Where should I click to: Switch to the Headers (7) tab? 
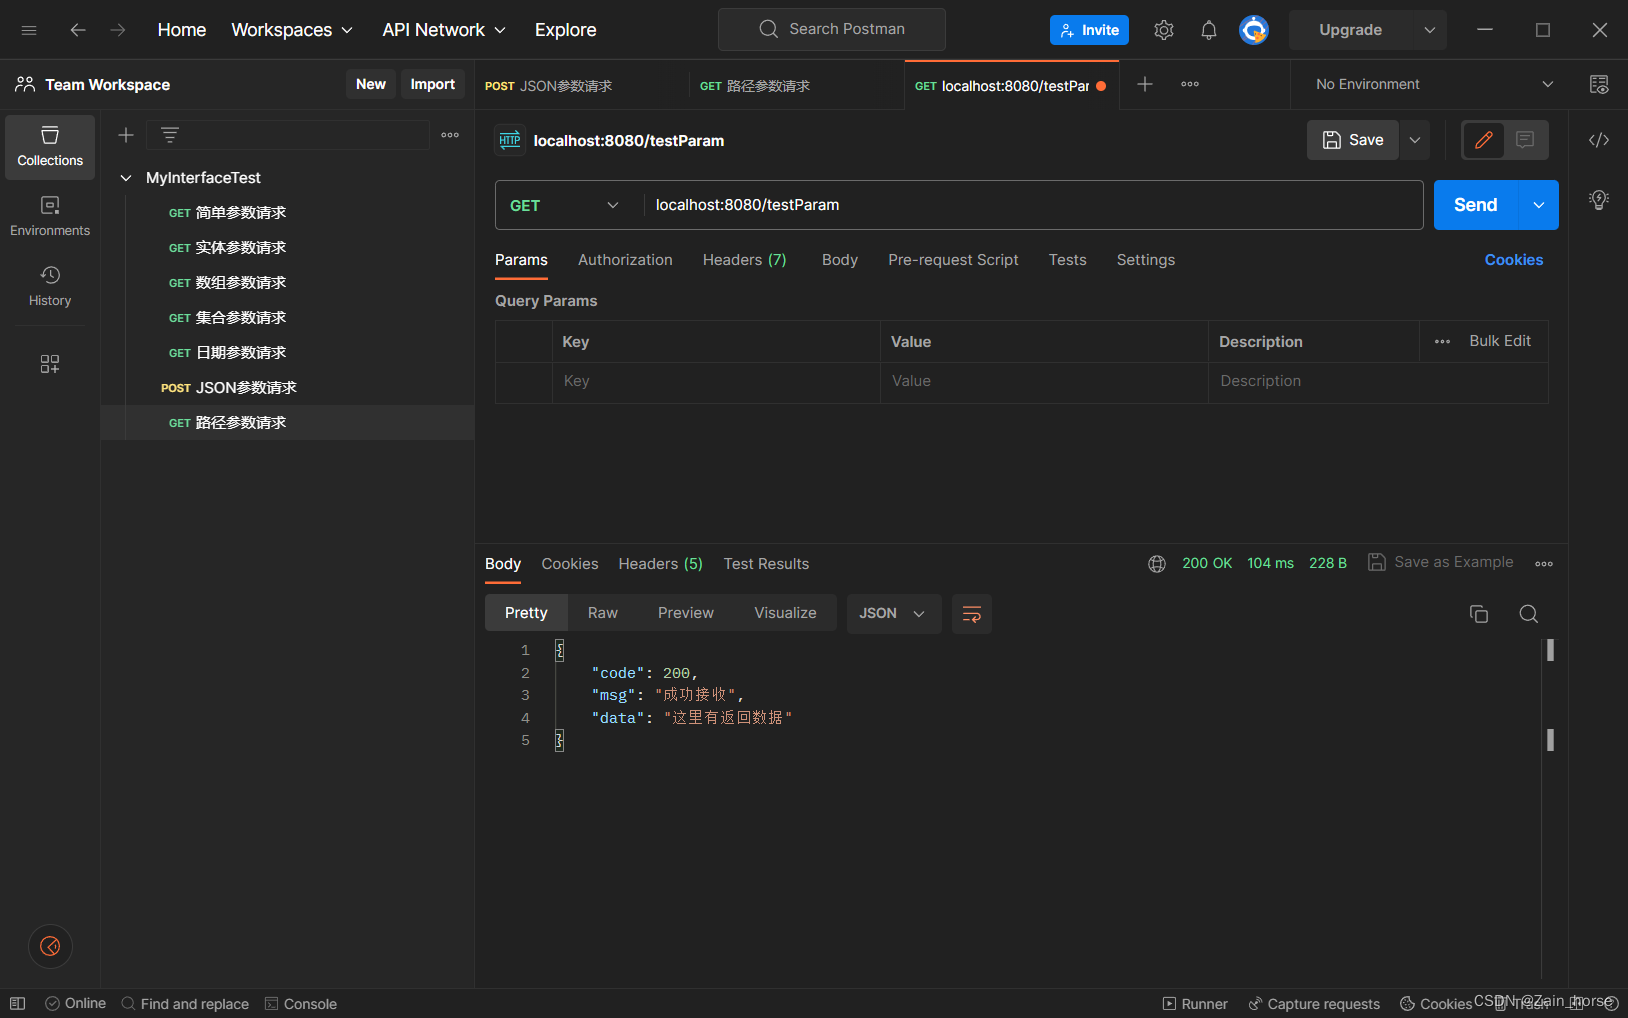(x=745, y=260)
